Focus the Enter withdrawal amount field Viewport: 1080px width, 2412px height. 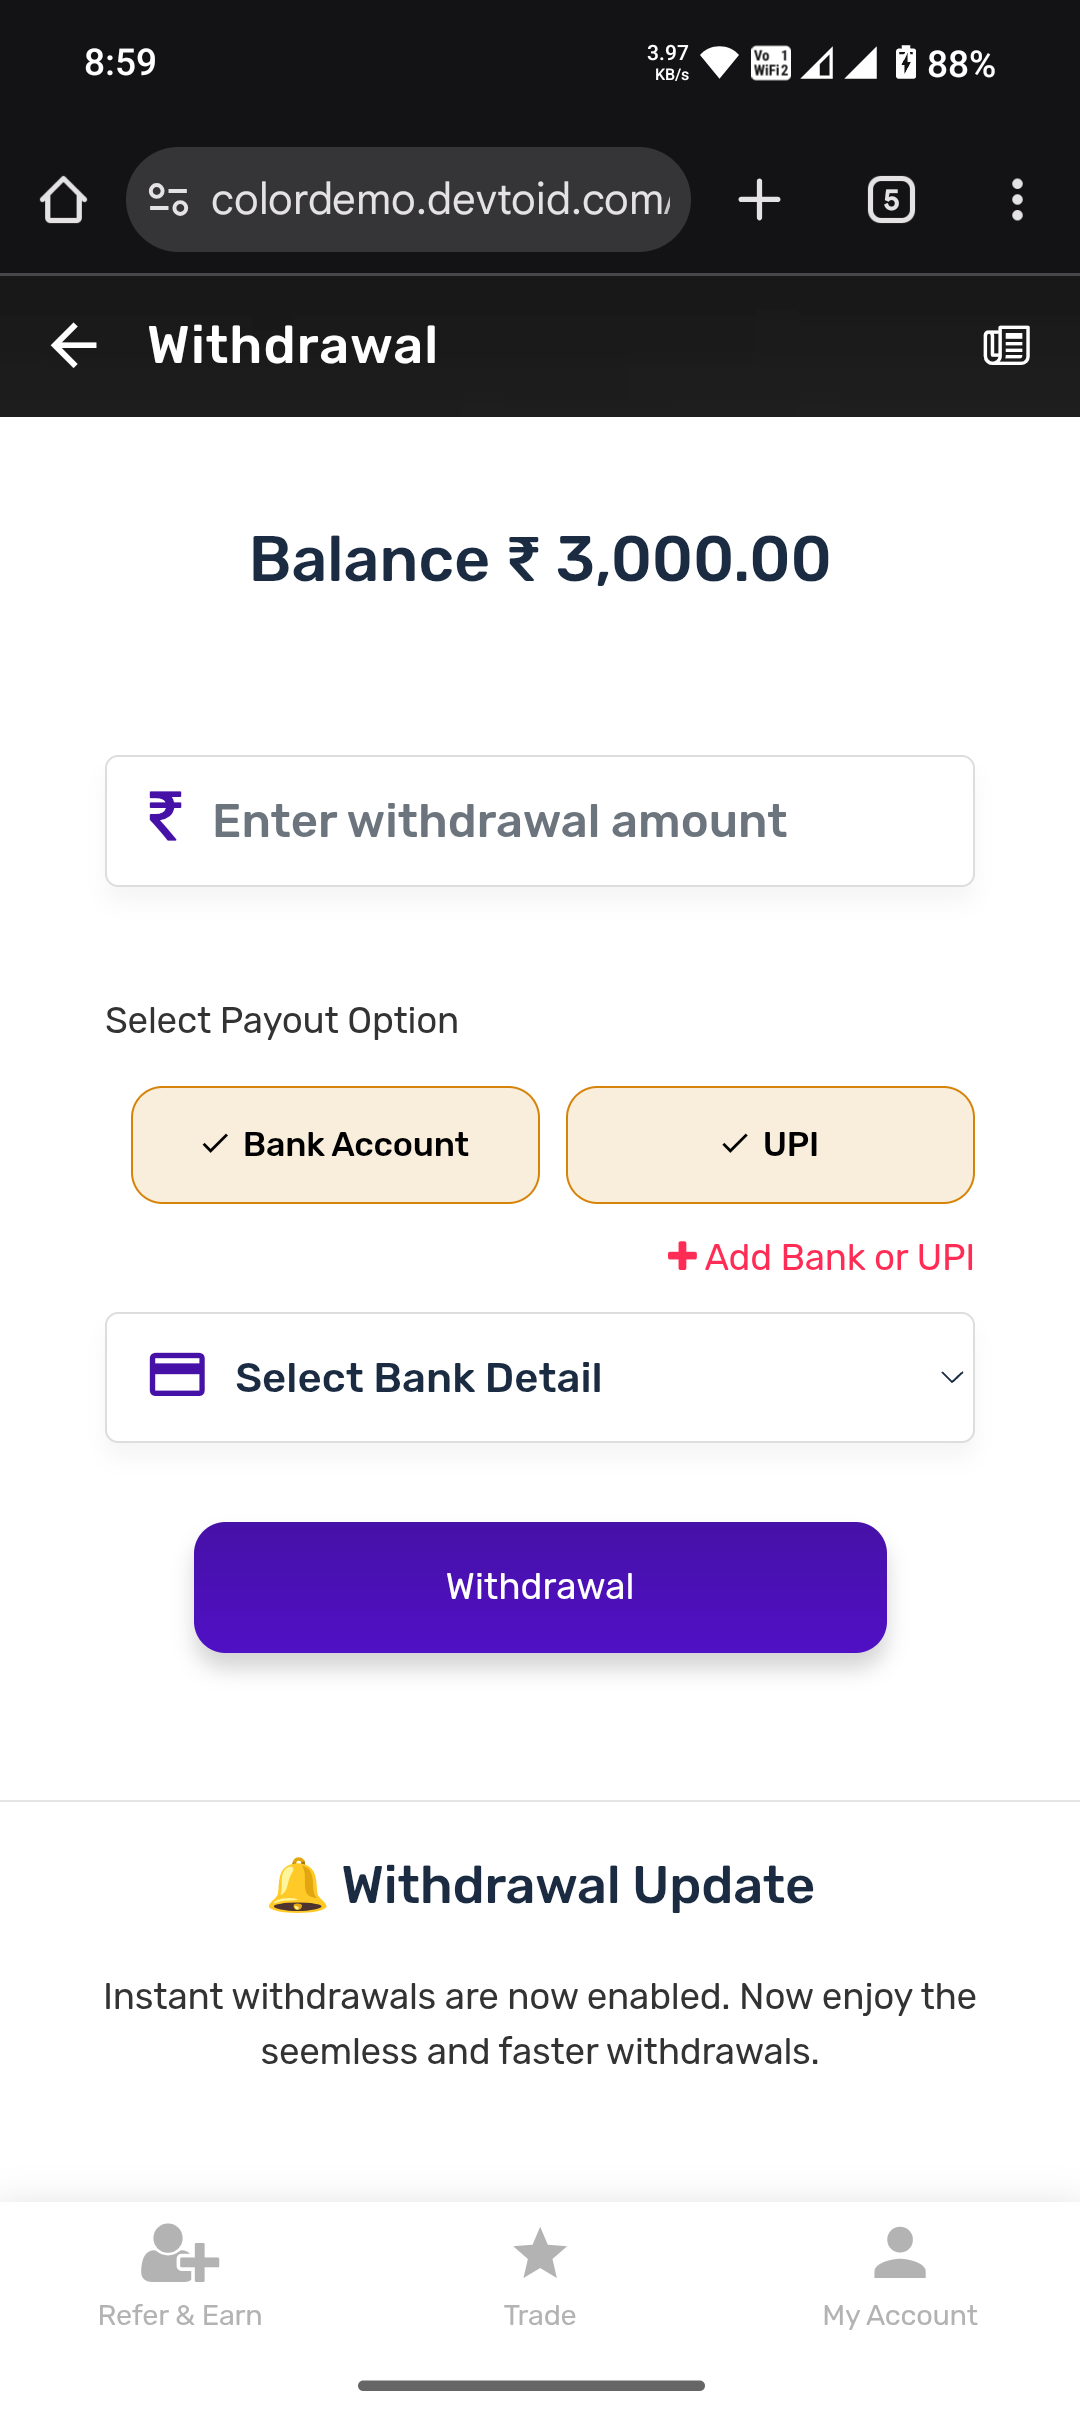(540, 821)
